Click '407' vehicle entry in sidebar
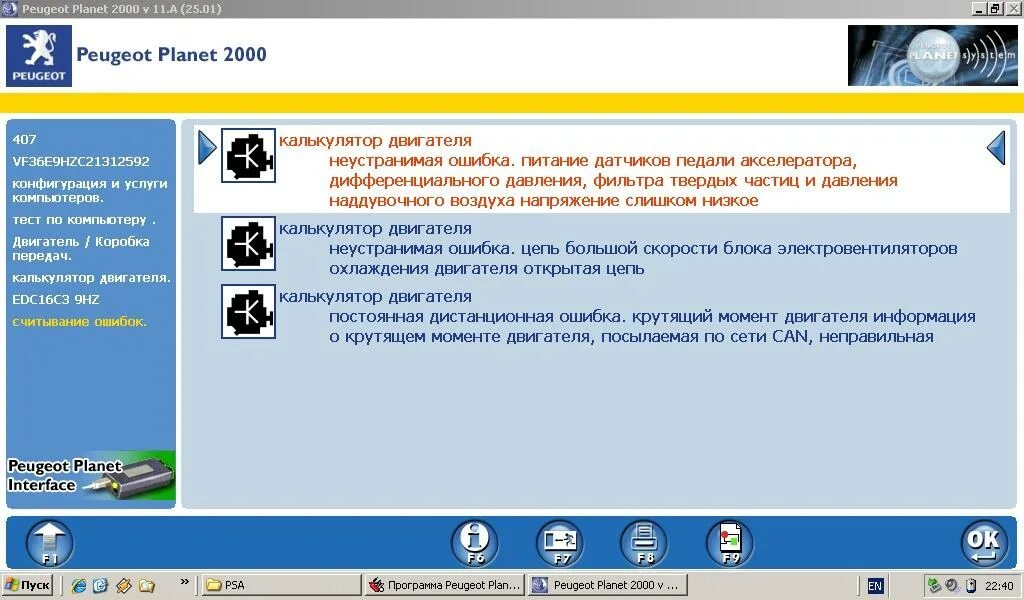Image resolution: width=1024 pixels, height=600 pixels. tap(24, 139)
